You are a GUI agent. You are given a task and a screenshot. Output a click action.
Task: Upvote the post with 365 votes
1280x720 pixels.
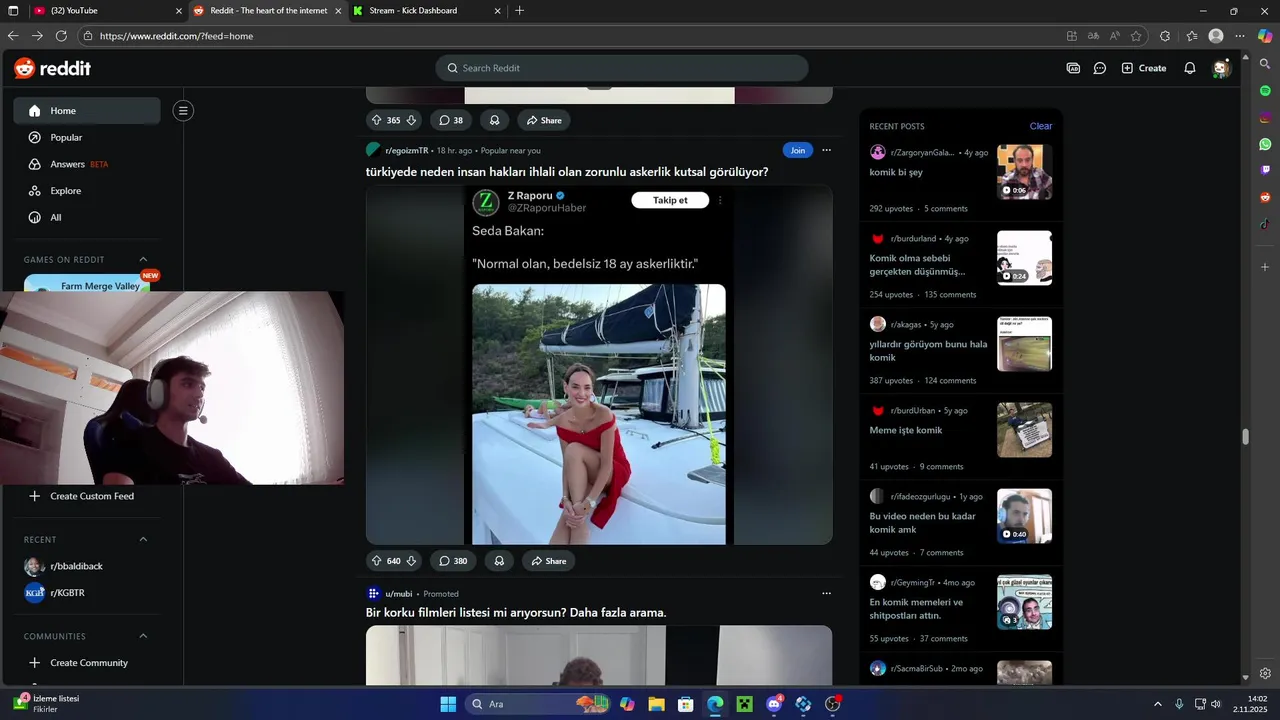click(x=377, y=120)
